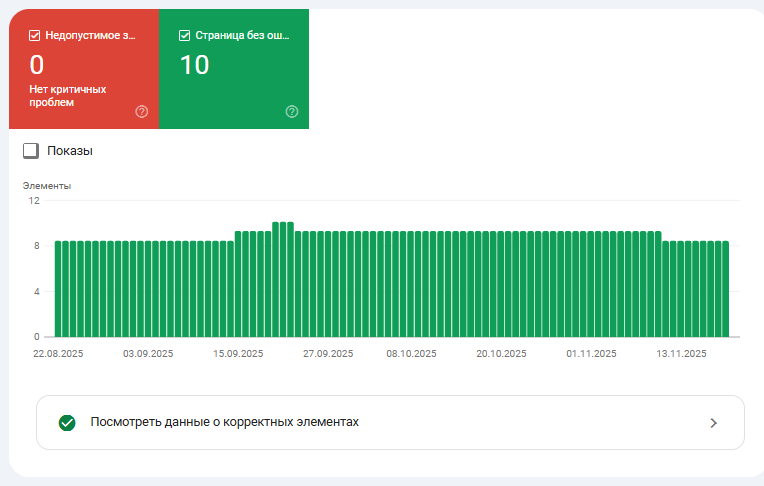Uncheck the Страница без ошибок checkbox

point(184,35)
